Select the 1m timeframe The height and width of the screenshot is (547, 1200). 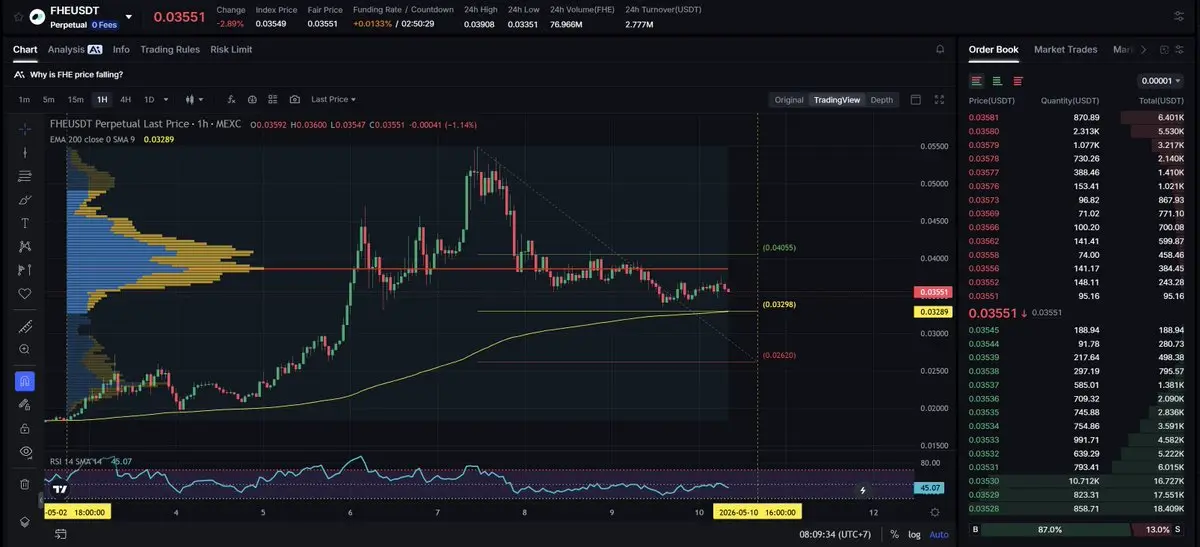click(x=24, y=99)
